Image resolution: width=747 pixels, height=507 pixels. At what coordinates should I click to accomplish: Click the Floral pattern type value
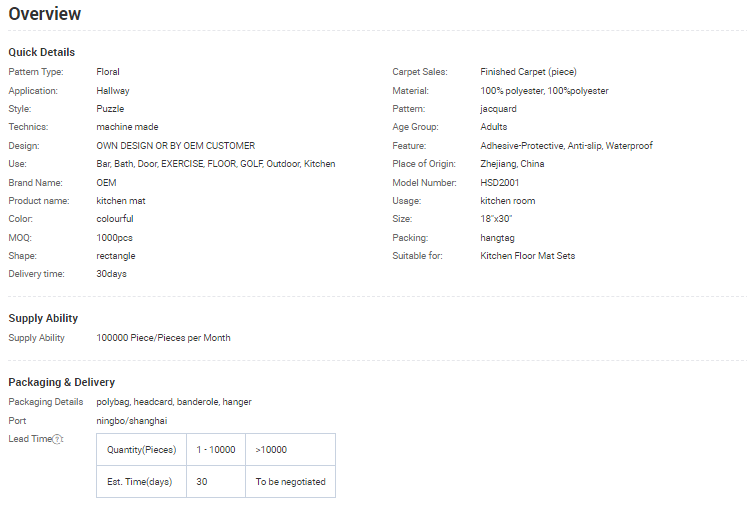[108, 72]
